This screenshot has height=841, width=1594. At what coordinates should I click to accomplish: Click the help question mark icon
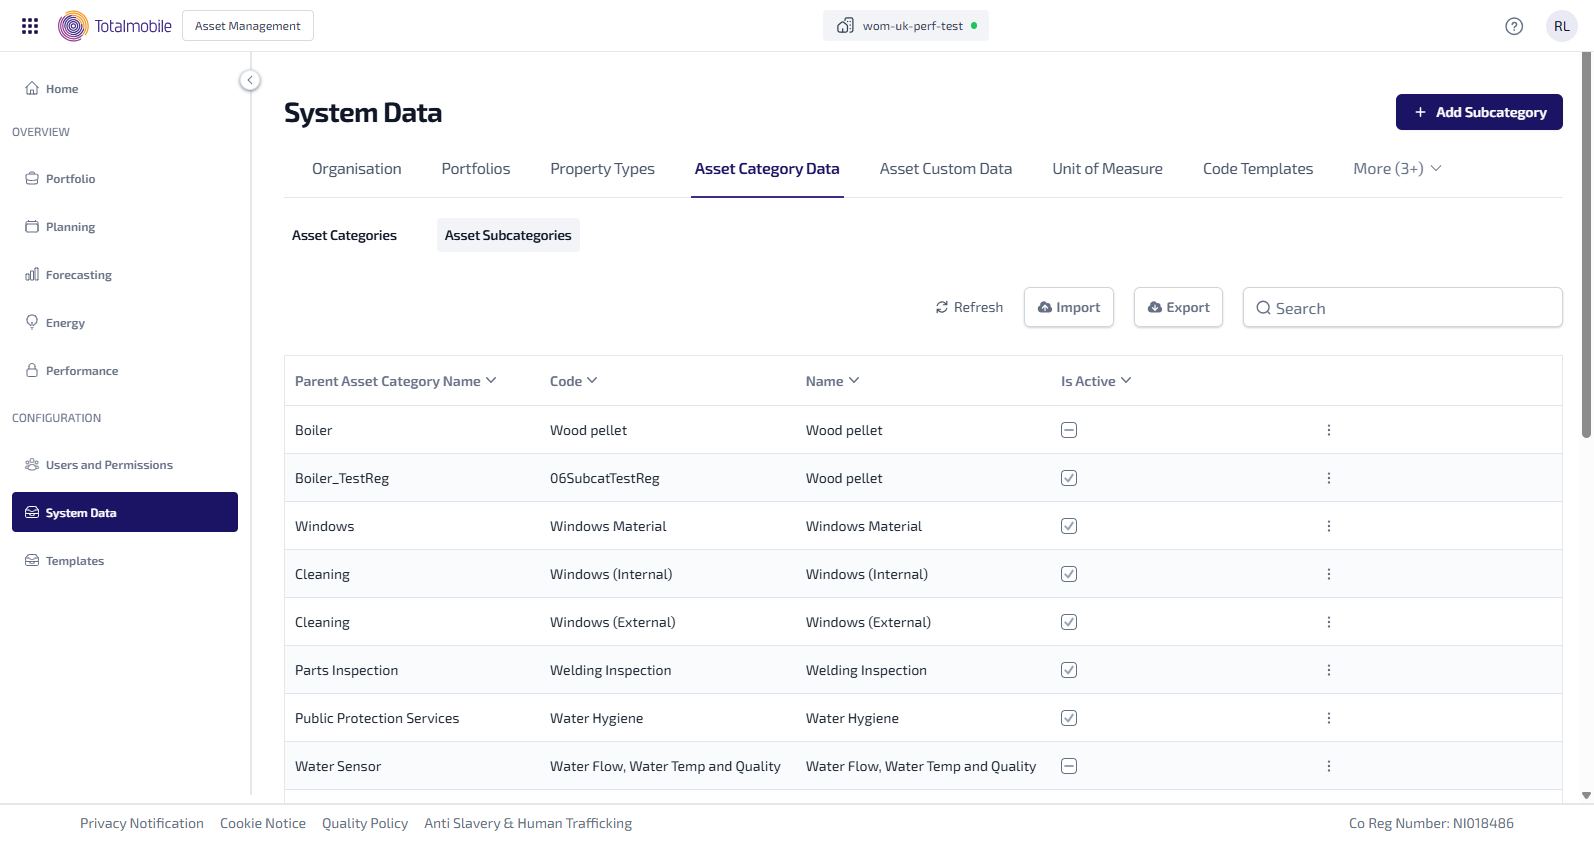[x=1514, y=26]
